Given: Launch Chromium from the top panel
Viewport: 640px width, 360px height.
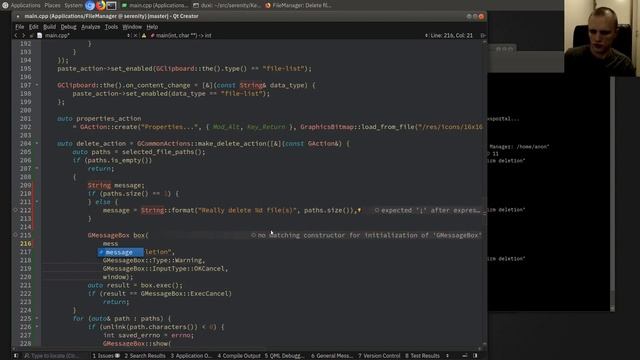Looking at the screenshot, I should coord(90,5).
